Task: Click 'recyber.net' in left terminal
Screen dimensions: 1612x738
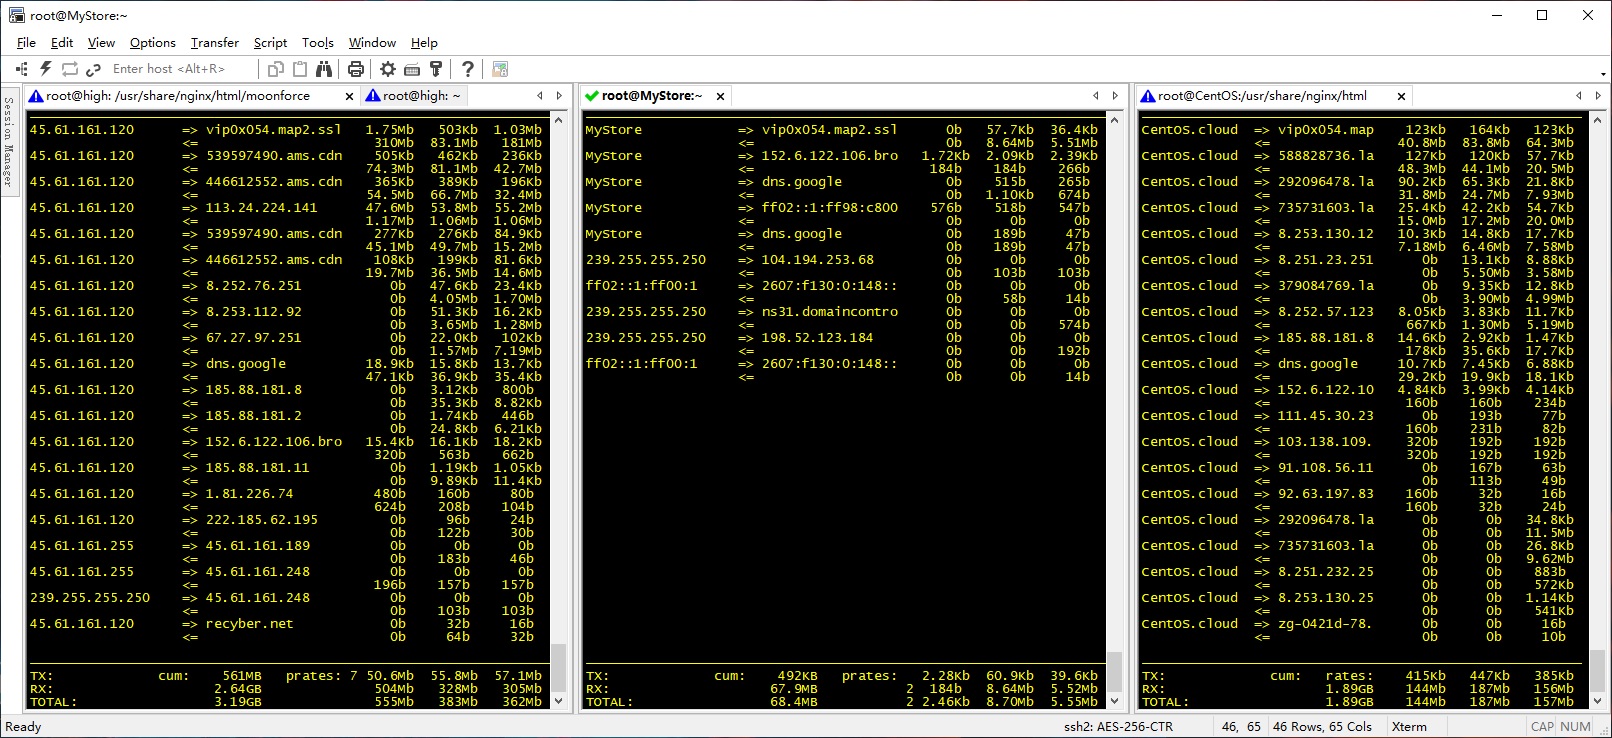Action: click(250, 623)
